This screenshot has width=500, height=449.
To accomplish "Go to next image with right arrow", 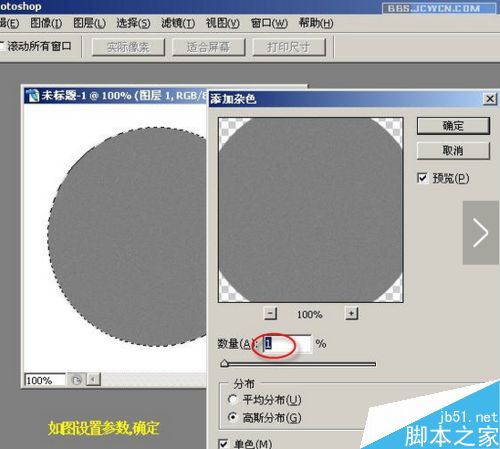I will [x=480, y=233].
